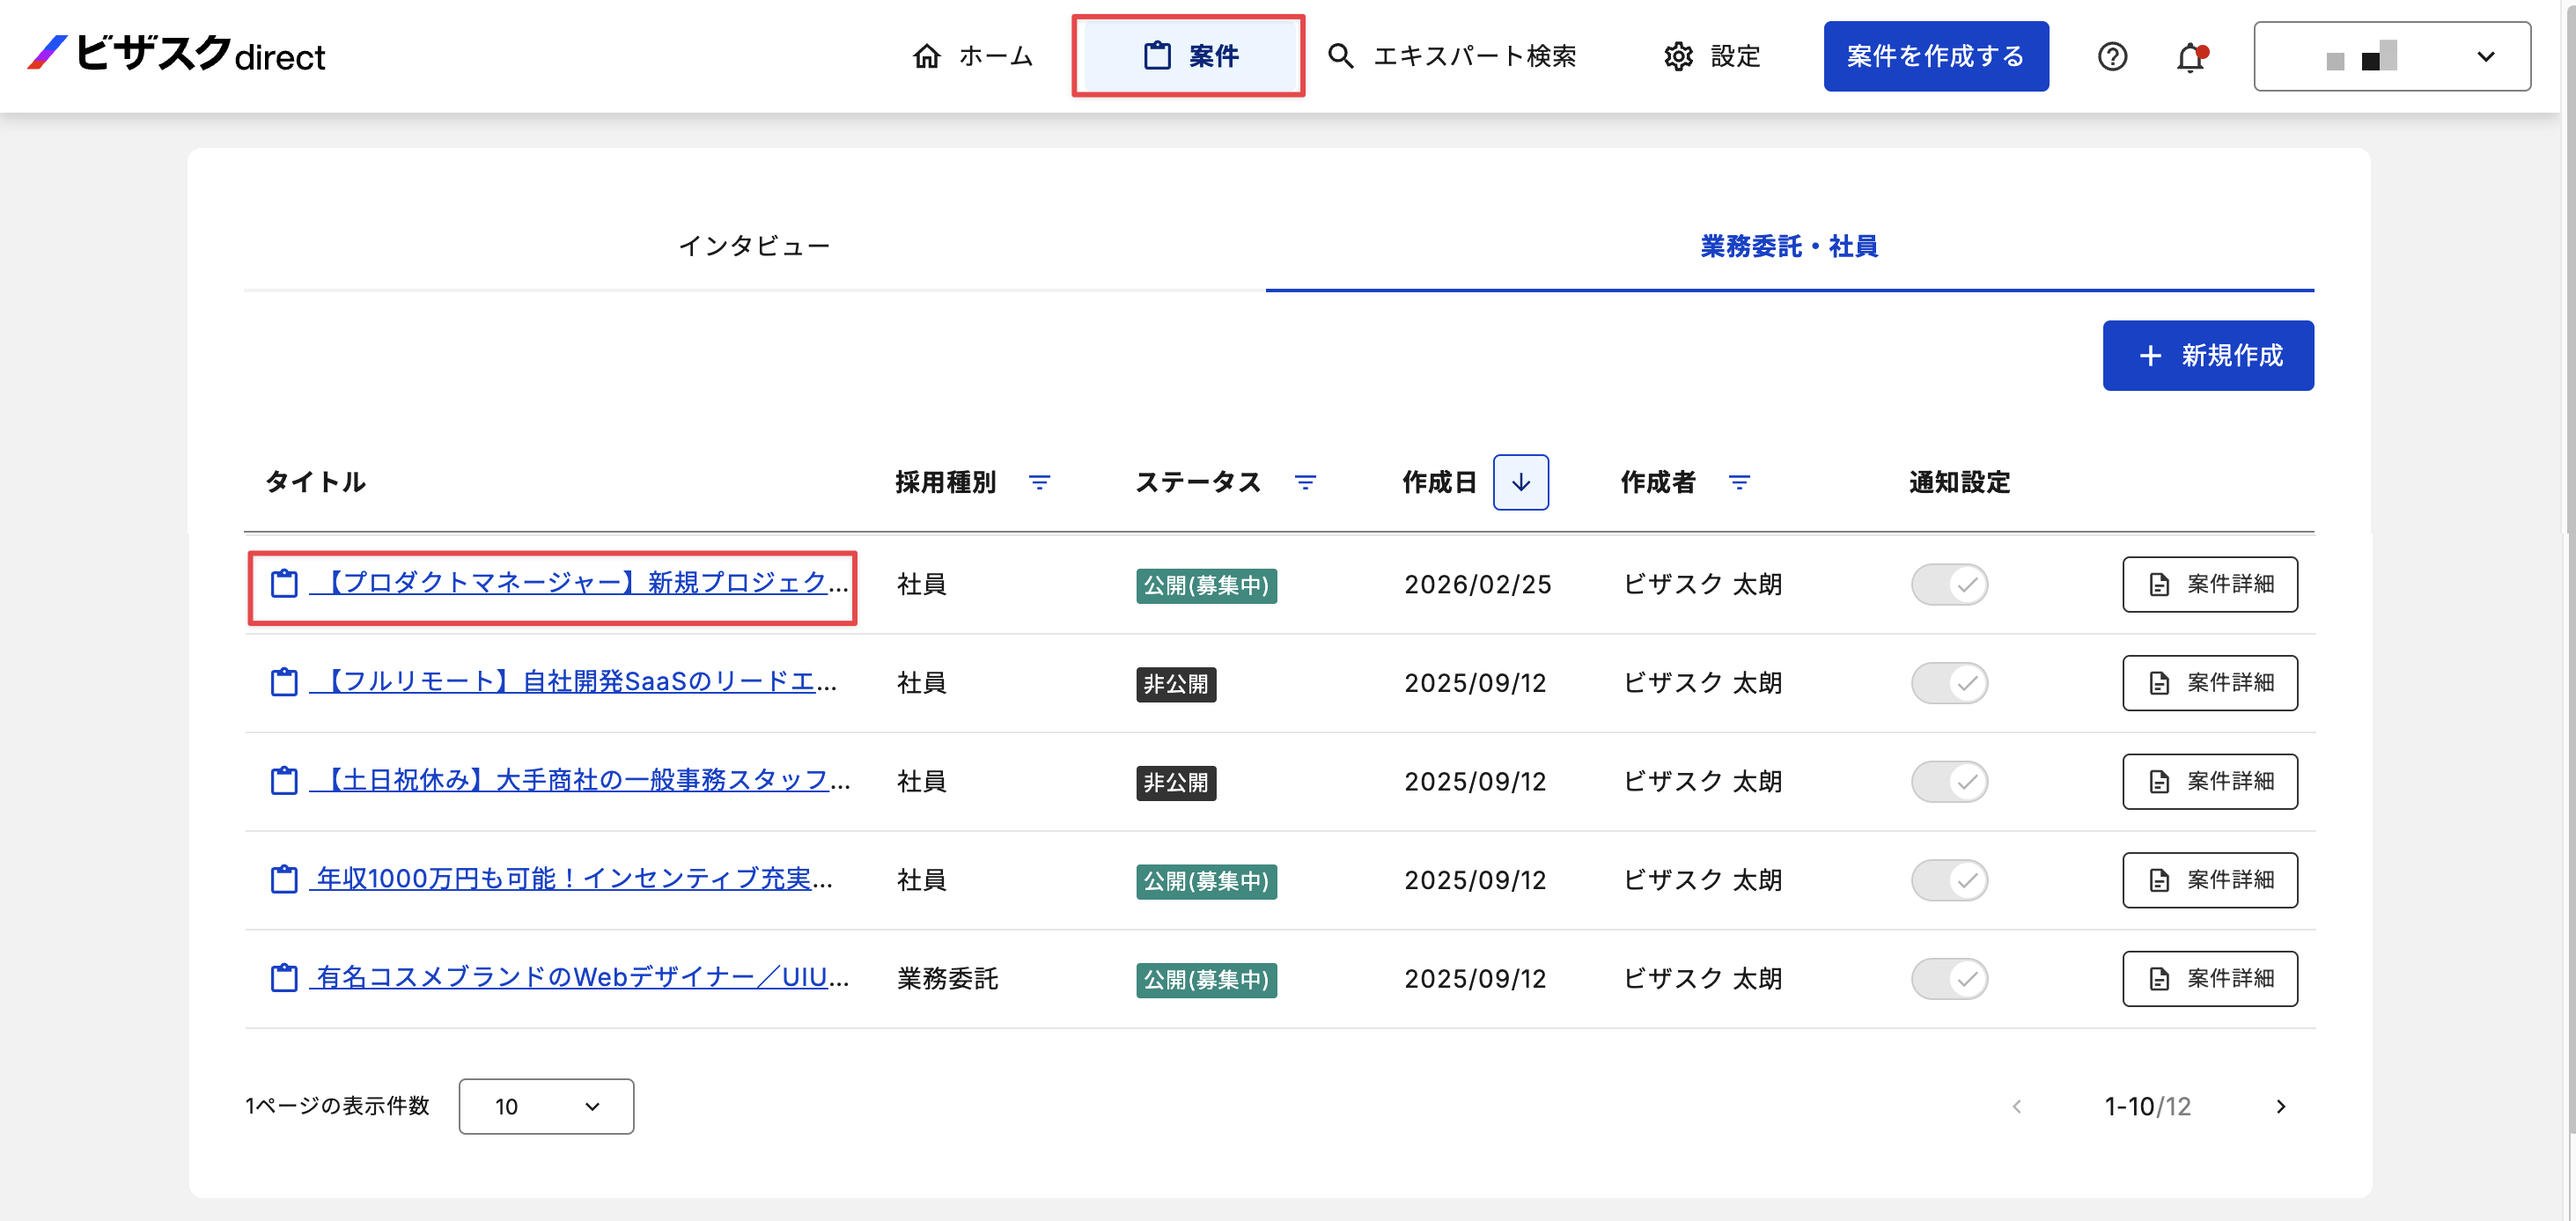2576x1221 pixels.
Task: Open 案件詳細 for 土日祝休み row
Action: pos(2210,781)
